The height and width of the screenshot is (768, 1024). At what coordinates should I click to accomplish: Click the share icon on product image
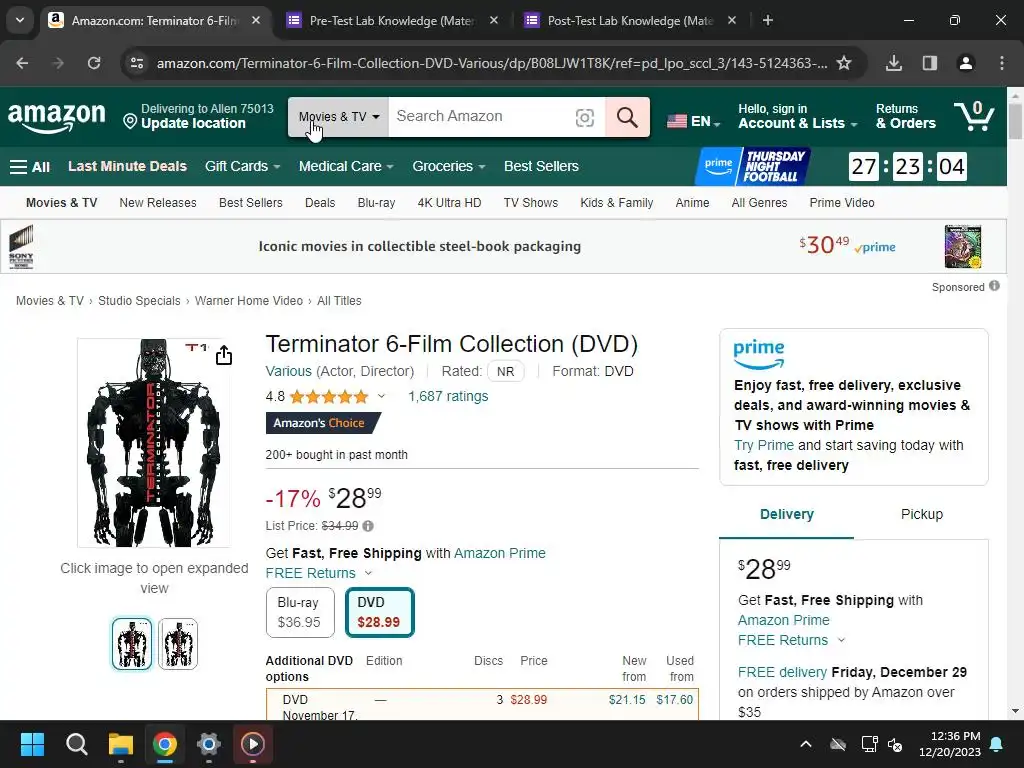click(224, 355)
